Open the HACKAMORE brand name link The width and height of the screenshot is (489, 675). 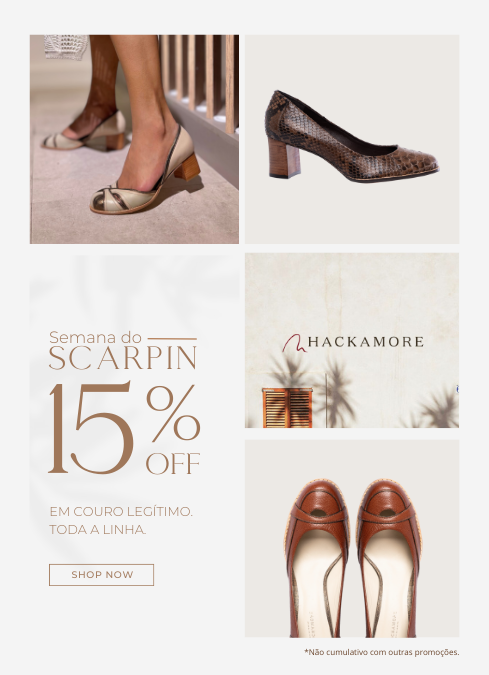[x=365, y=342]
